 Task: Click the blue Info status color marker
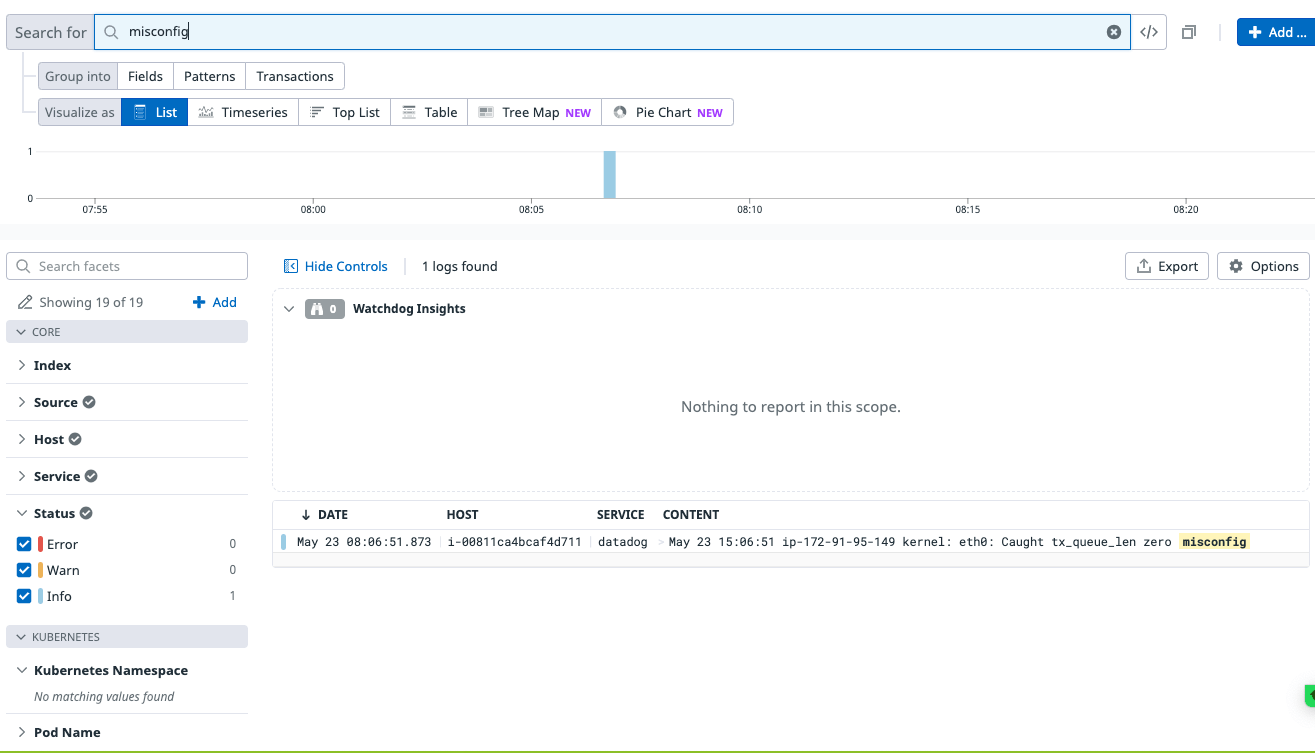pyautogui.click(x=41, y=596)
